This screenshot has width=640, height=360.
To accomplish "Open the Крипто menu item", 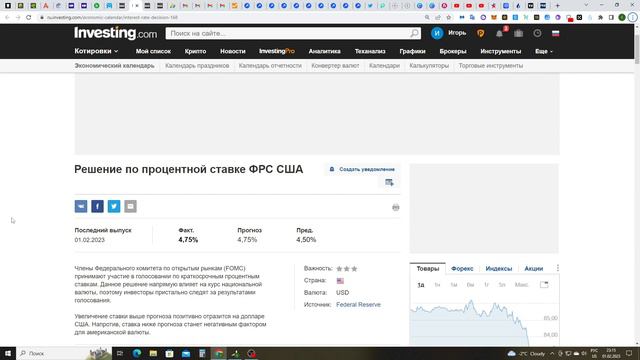I will [195, 51].
